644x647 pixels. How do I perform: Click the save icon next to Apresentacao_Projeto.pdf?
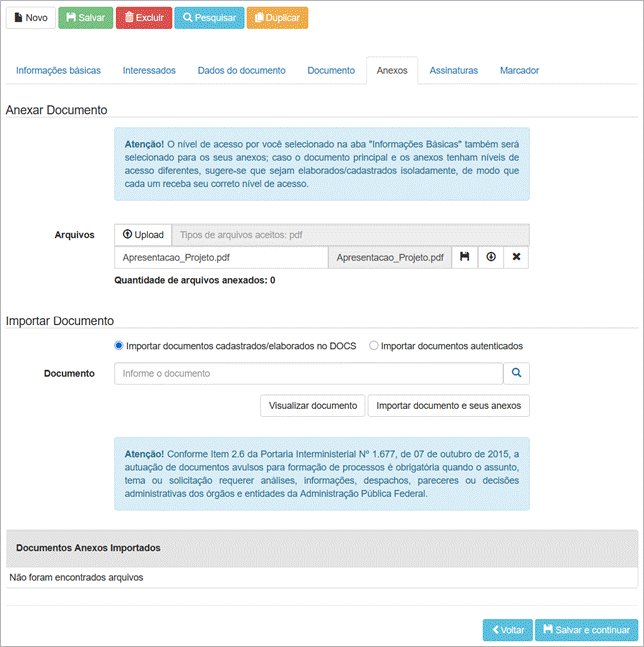[465, 258]
